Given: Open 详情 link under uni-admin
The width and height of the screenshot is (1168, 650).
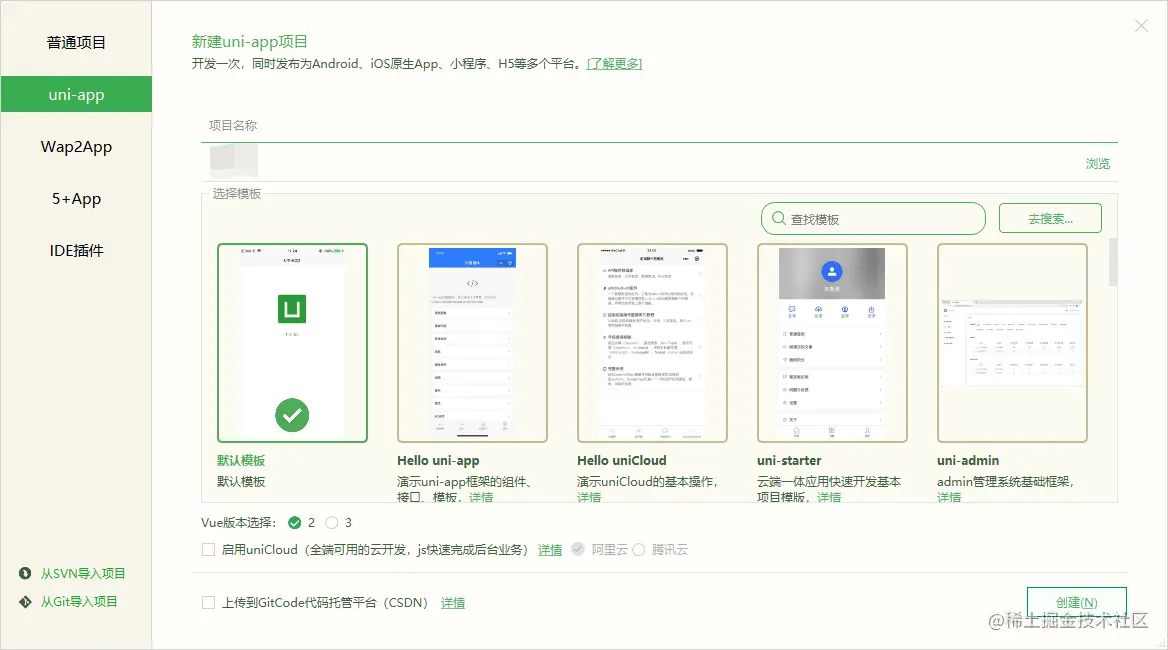Looking at the screenshot, I should click(949, 497).
